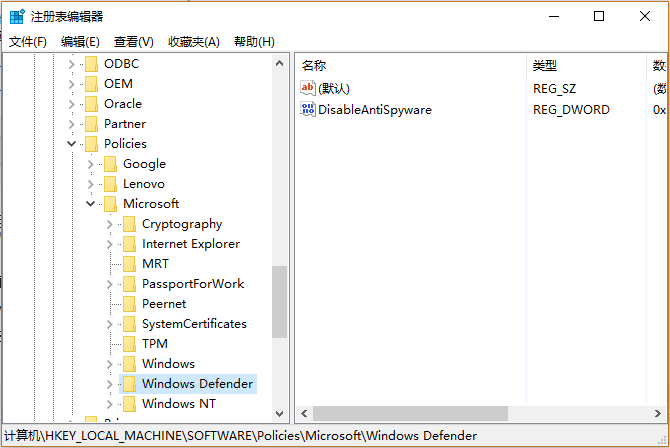Click the Windows Defender folder icon

pyautogui.click(x=129, y=384)
